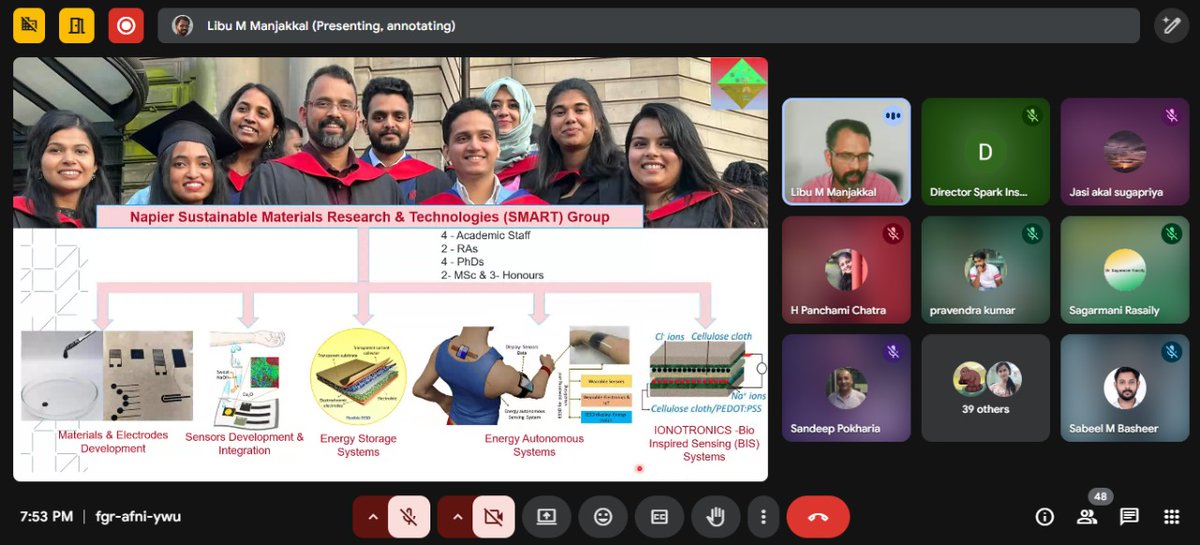Click presenter bar 'Libu M Manjakkal (Presenting, annotating)'
Image resolution: width=1200 pixels, height=545 pixels.
pyautogui.click(x=648, y=25)
